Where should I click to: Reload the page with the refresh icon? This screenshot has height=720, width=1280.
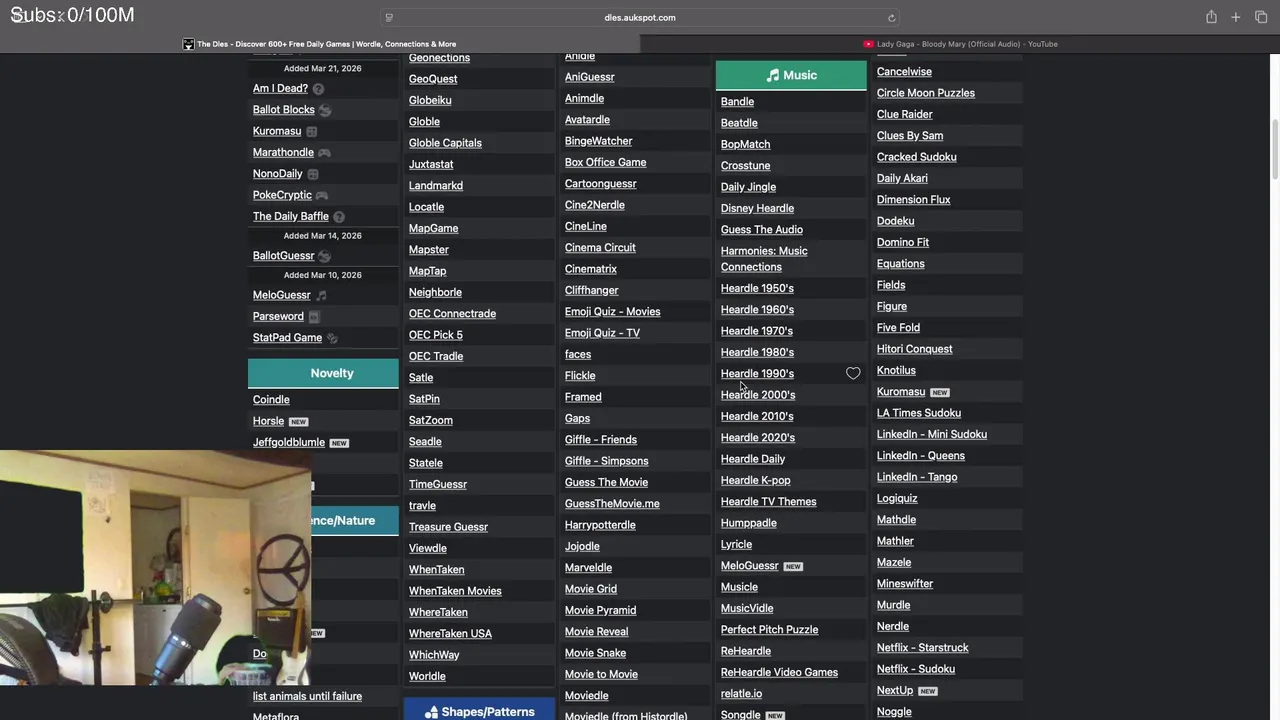click(x=891, y=17)
